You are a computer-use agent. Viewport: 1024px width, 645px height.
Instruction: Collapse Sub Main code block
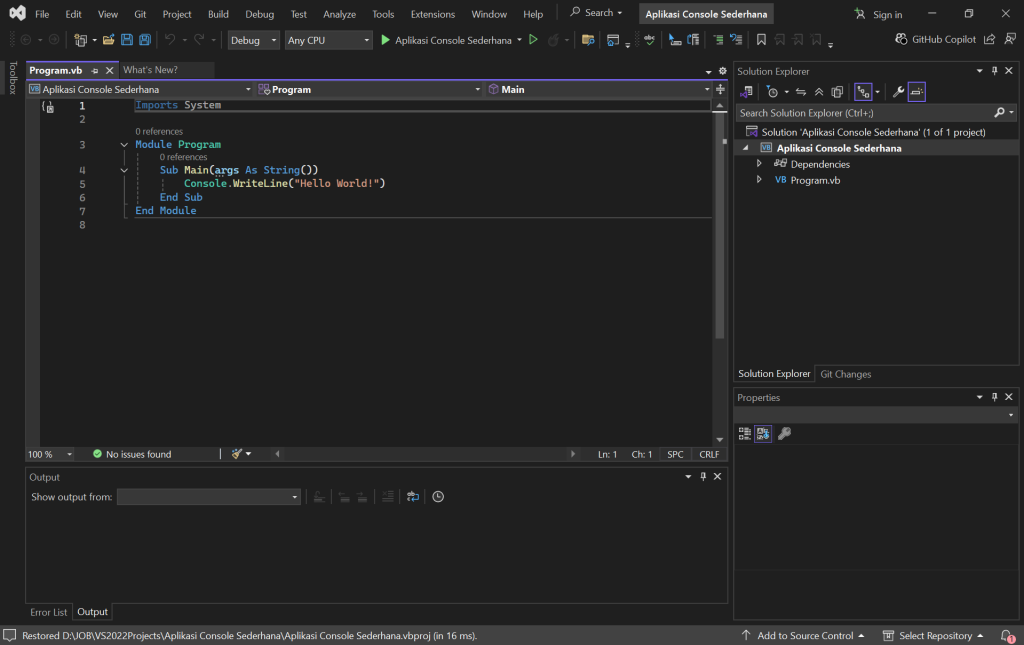[124, 170]
